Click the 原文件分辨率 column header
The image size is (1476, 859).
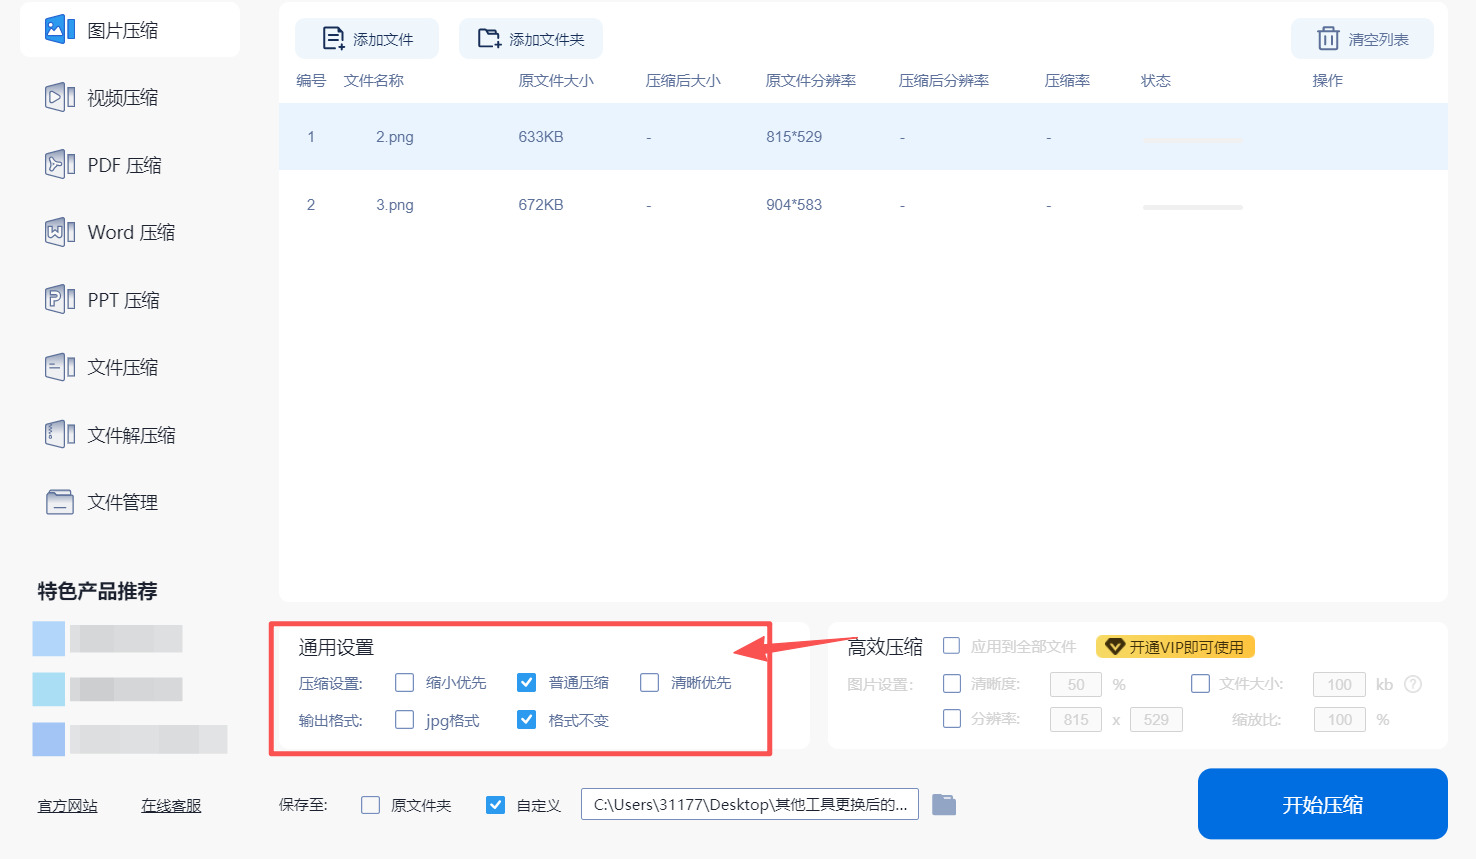tap(811, 81)
